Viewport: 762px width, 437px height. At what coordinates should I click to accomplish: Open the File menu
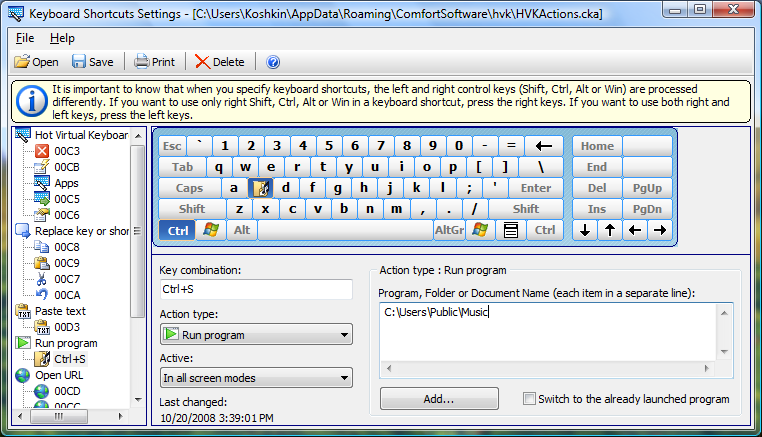[25, 38]
